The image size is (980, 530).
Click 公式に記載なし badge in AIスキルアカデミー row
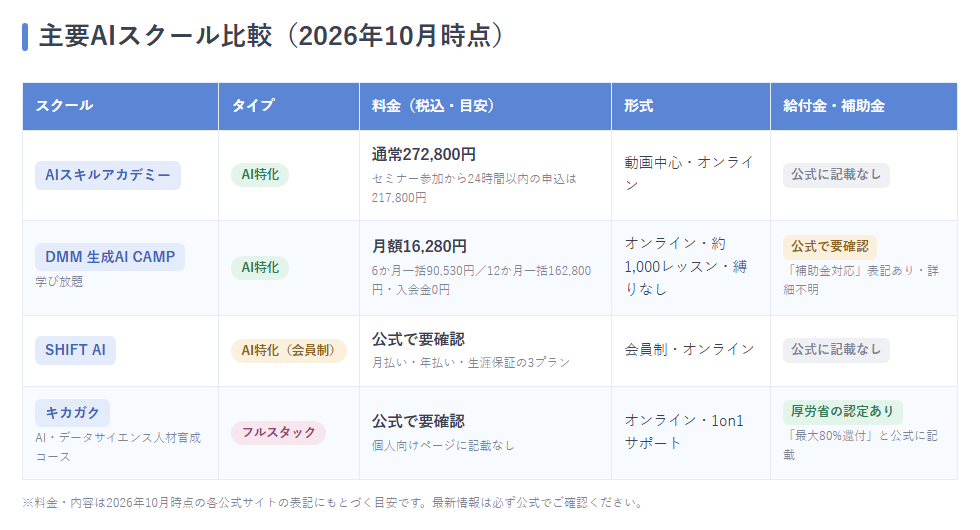[836, 174]
